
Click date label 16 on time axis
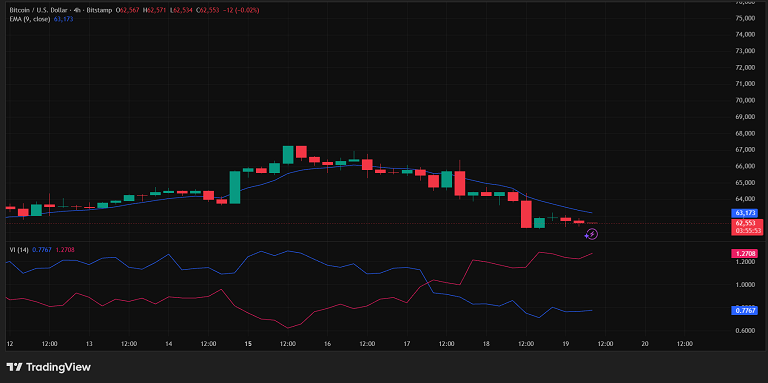coord(327,344)
